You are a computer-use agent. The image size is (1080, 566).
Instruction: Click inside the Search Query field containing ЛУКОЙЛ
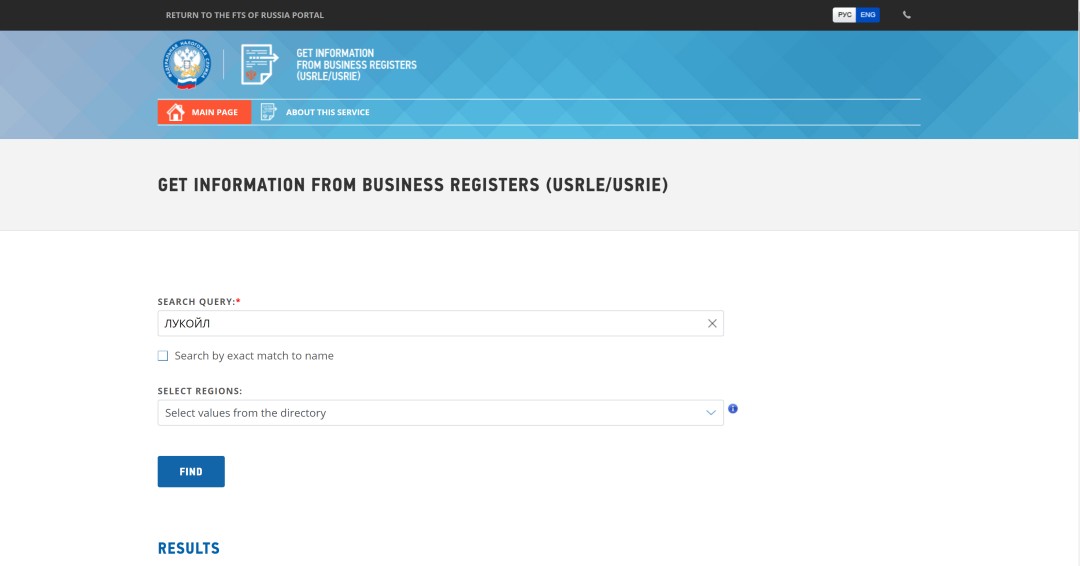(430, 323)
